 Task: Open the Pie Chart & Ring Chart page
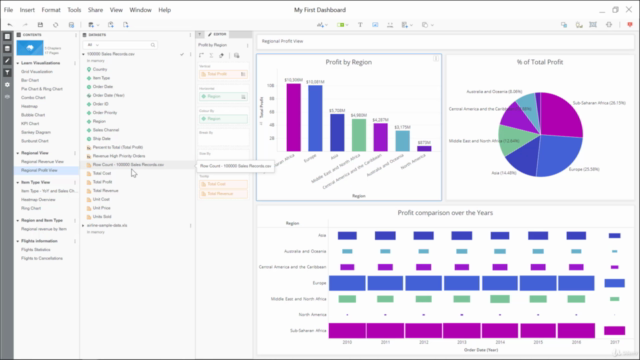pyautogui.click(x=42, y=89)
